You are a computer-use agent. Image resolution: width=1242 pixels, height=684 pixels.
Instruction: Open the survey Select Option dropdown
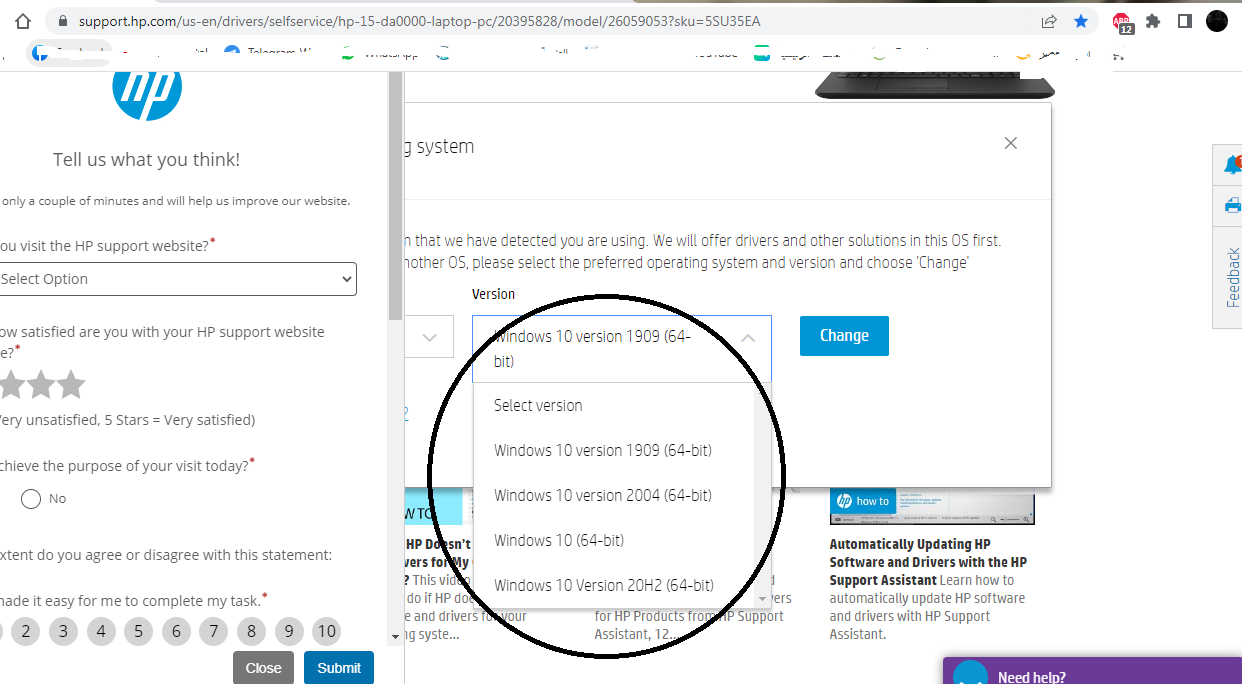176,279
